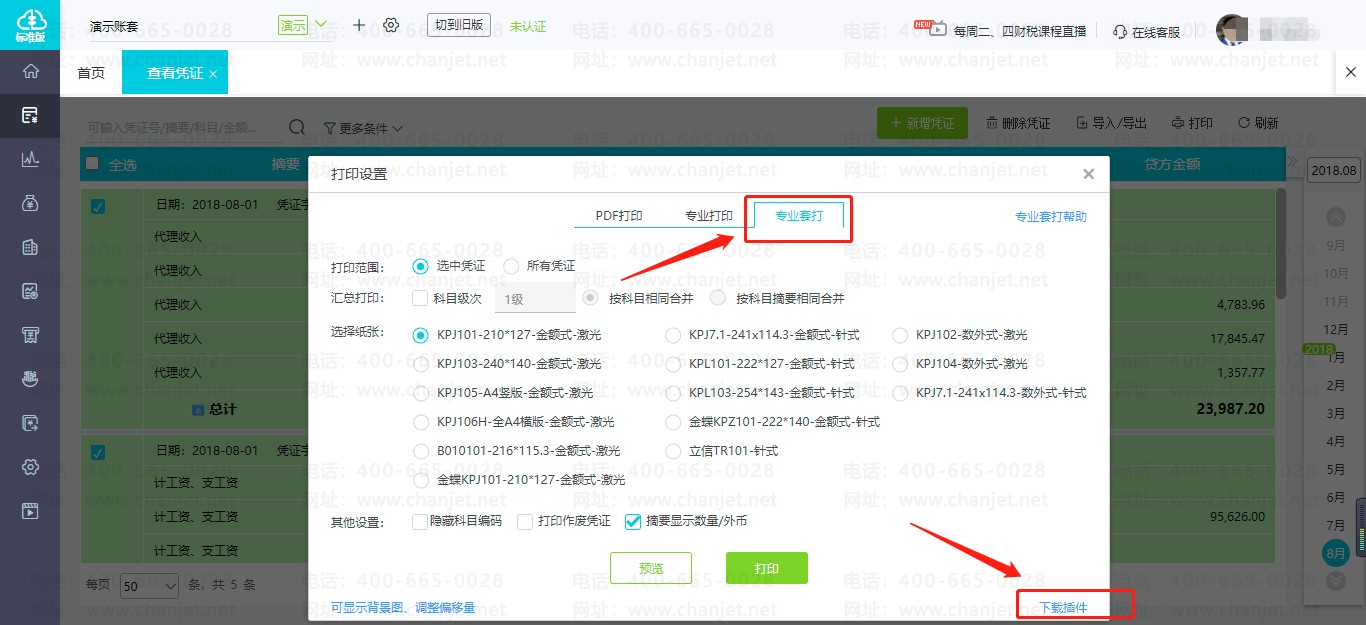This screenshot has width=1366, height=625.
Task: Click the 切到旧版 button
Action: tap(459, 25)
